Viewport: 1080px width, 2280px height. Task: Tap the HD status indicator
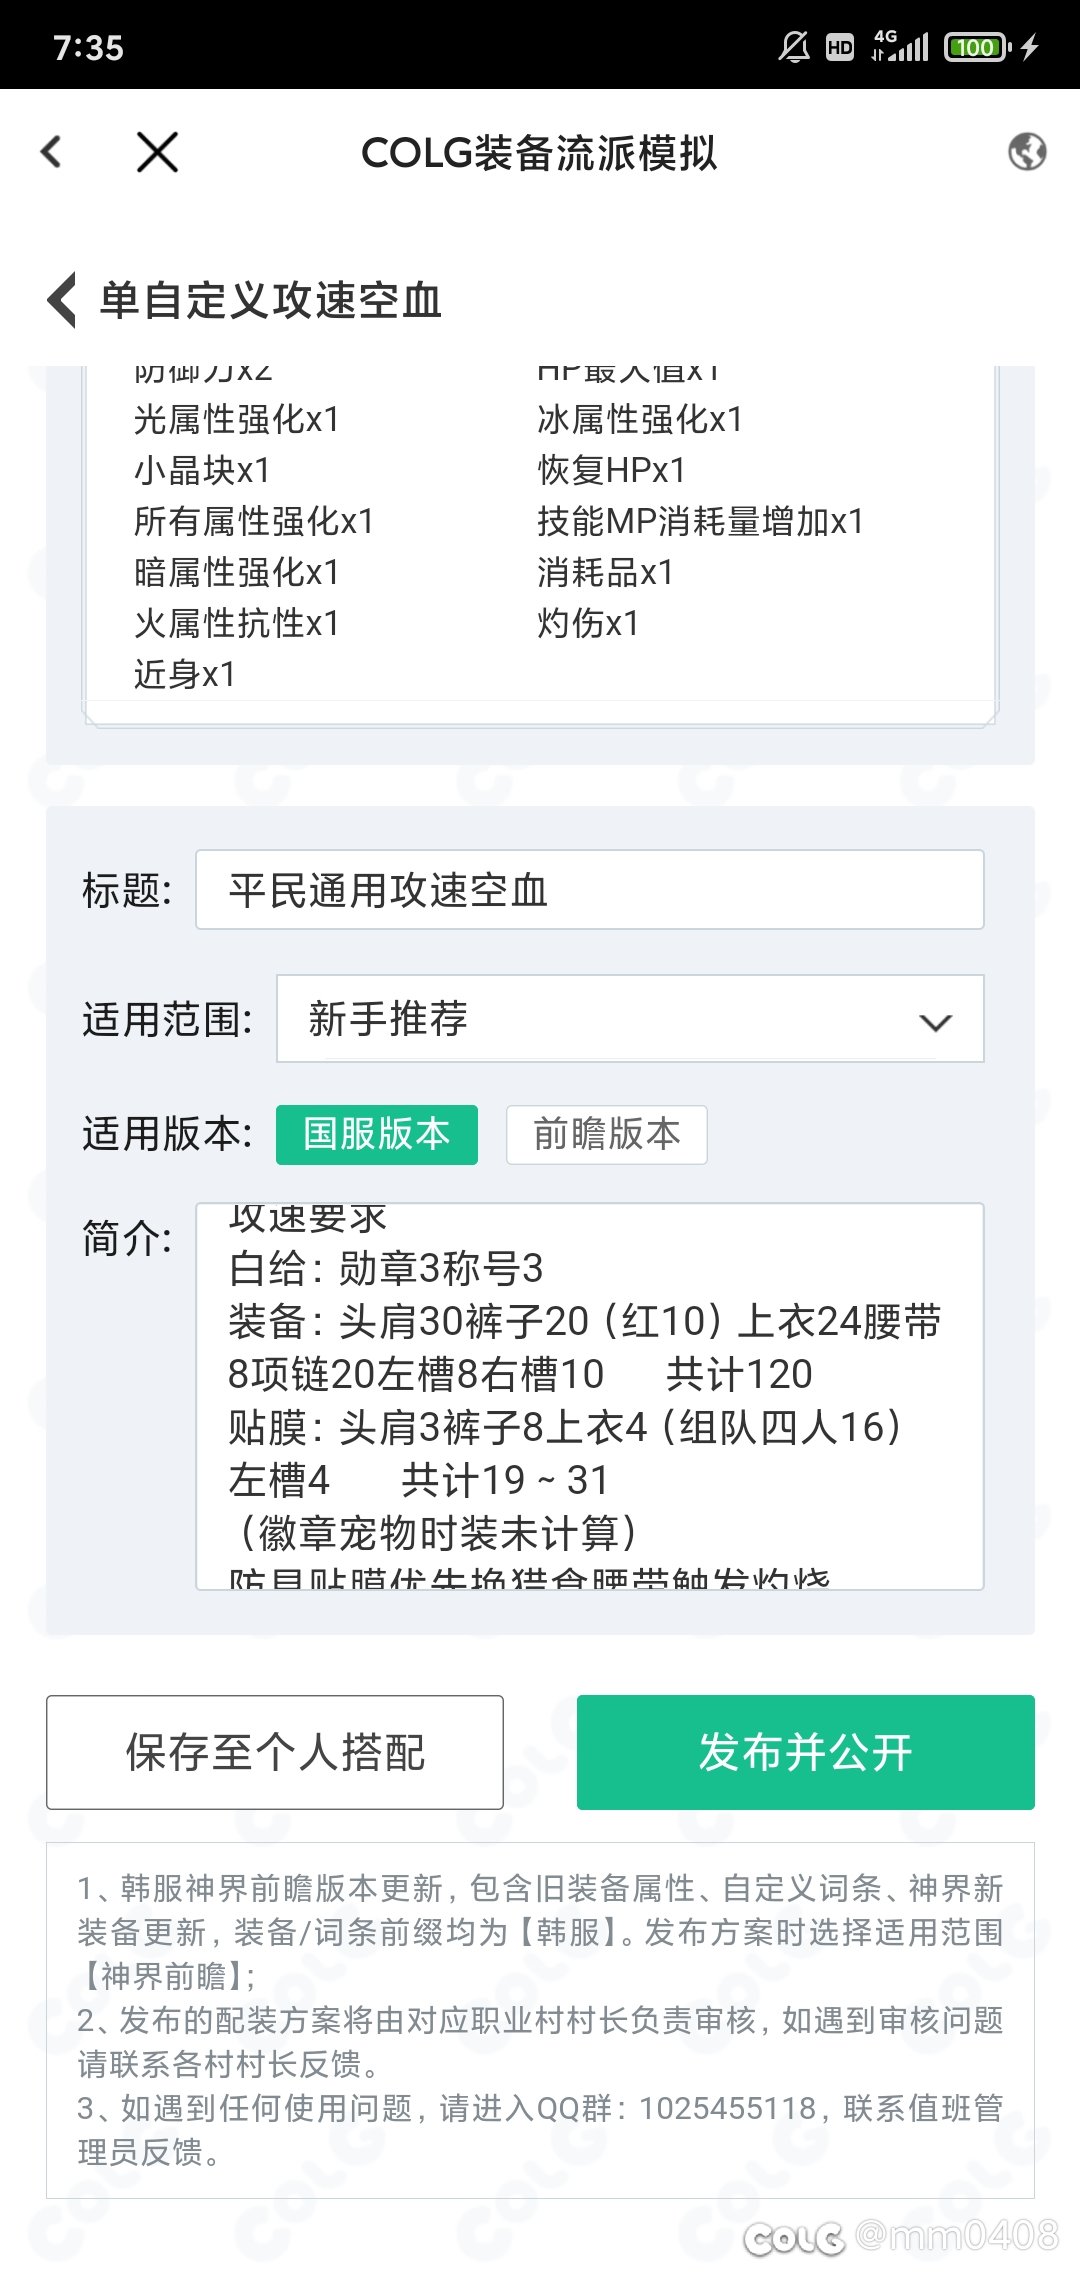click(840, 47)
